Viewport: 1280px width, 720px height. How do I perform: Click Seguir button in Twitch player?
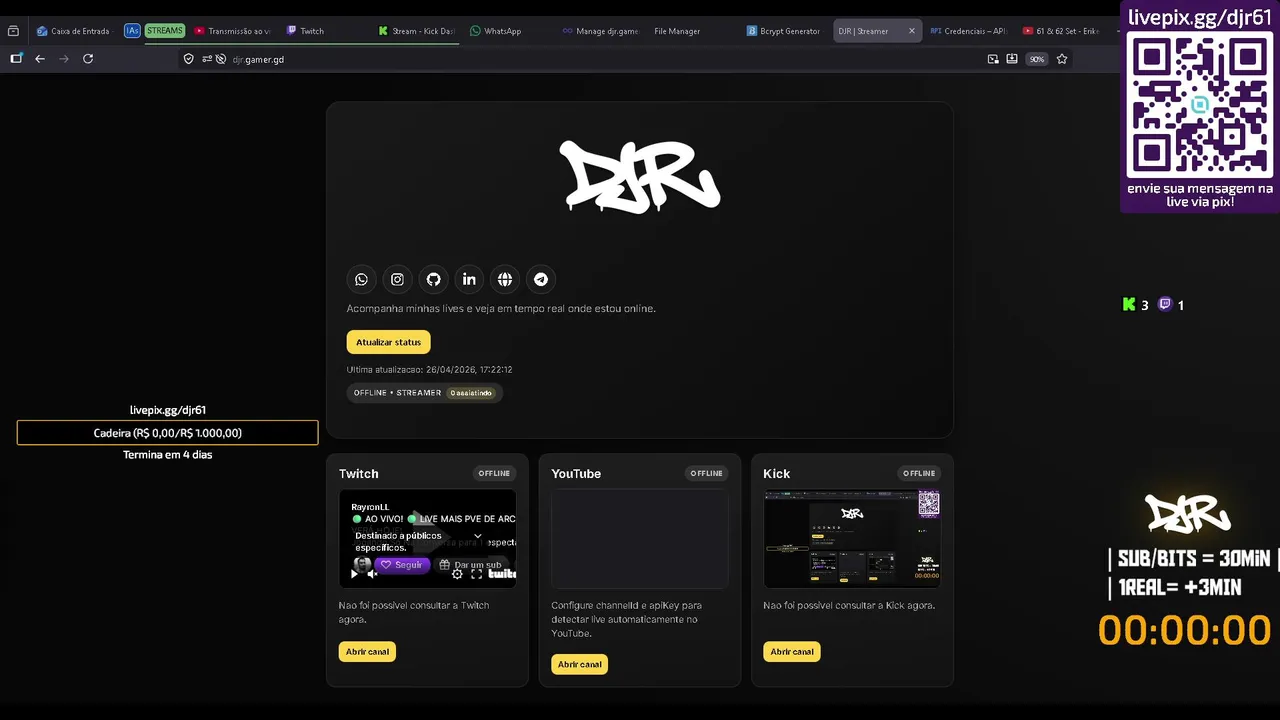click(x=401, y=565)
